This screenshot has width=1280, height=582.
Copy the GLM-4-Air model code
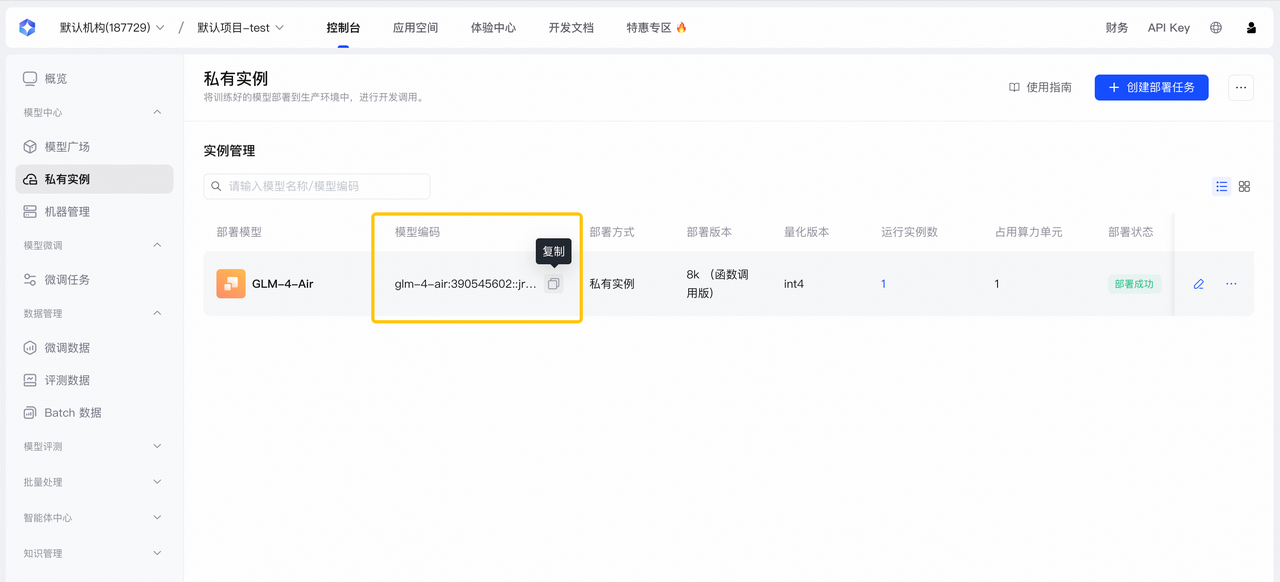pos(554,284)
